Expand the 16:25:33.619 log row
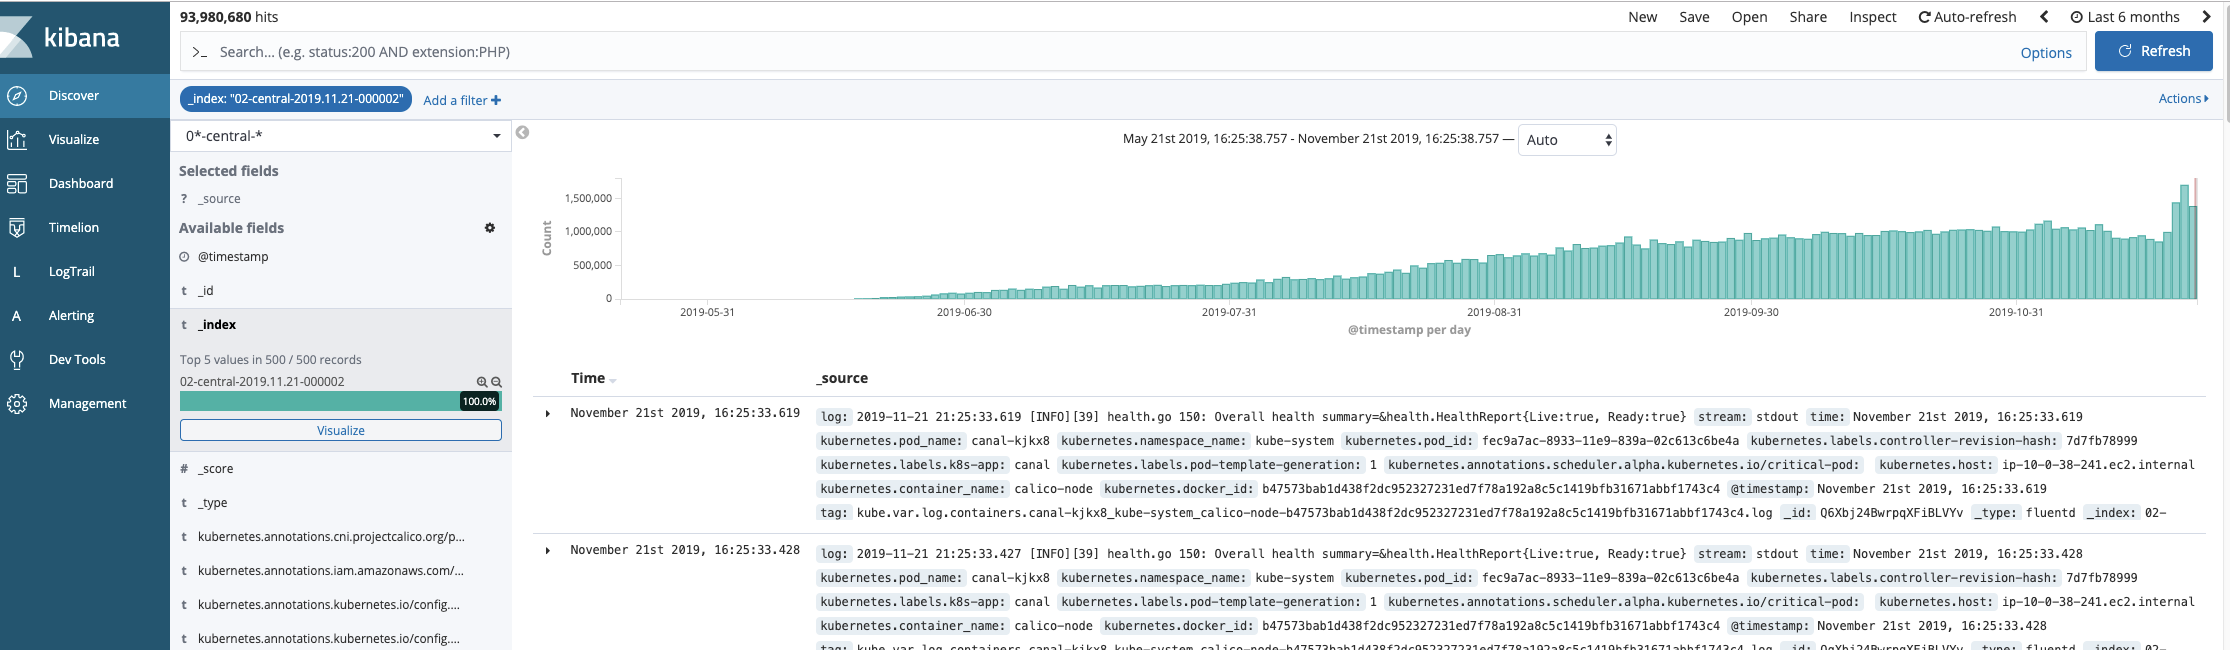2230x650 pixels. point(548,413)
